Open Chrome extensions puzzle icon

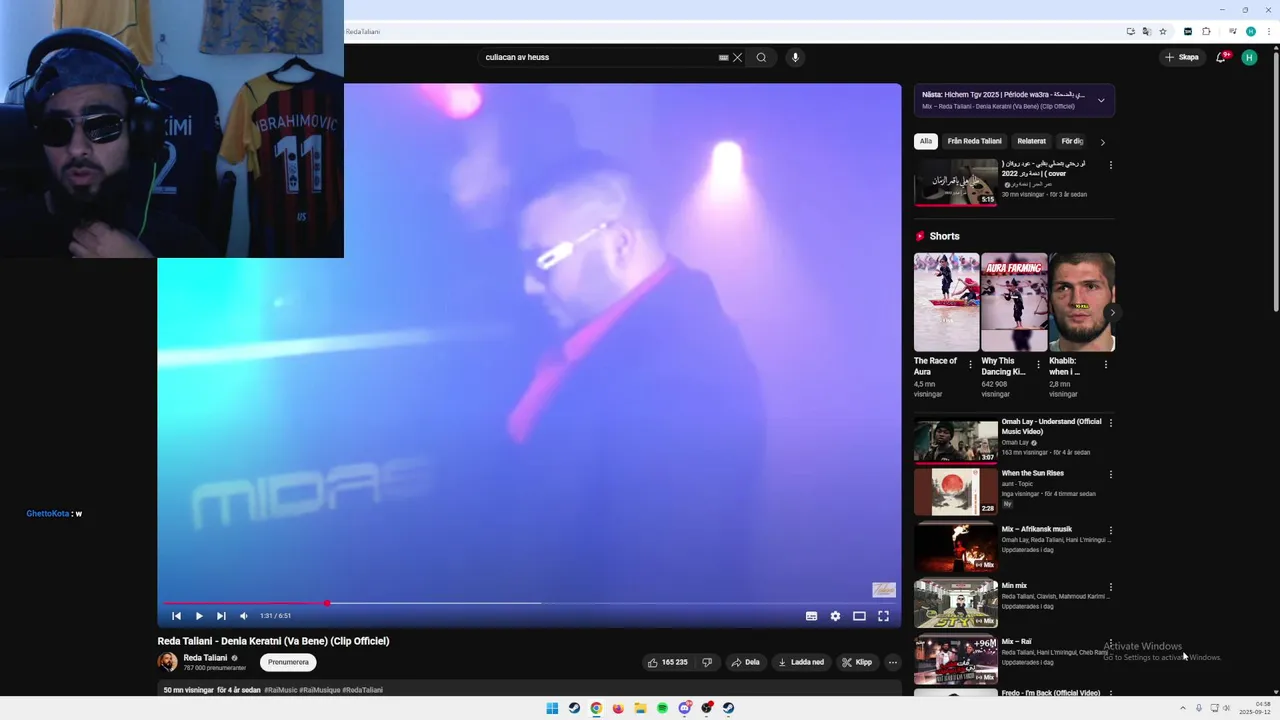(x=1206, y=31)
